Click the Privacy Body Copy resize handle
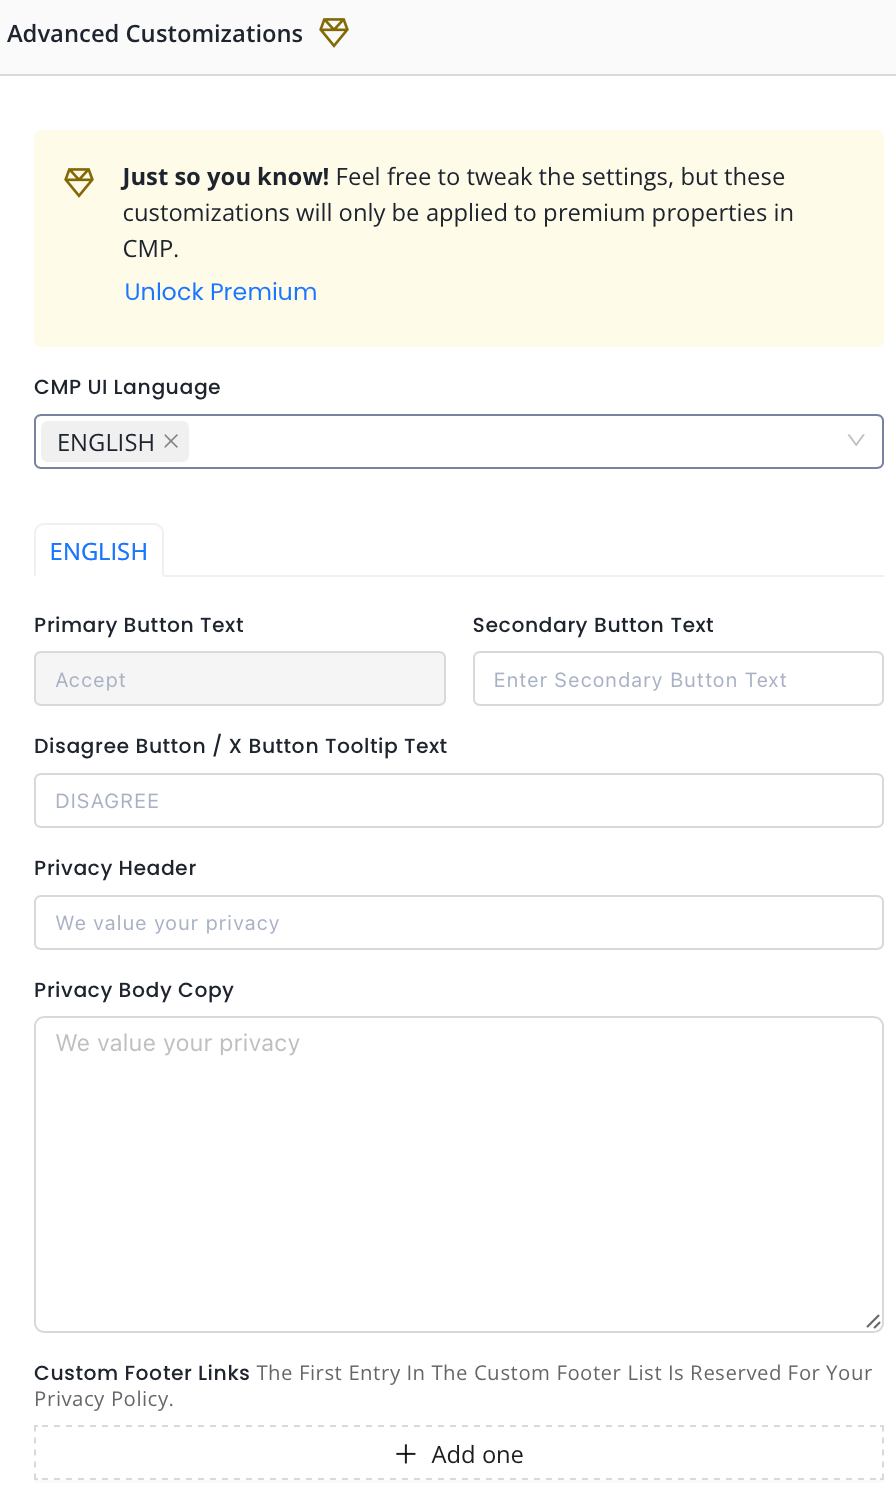Viewport: 896px width, 1494px height. pos(873,1321)
